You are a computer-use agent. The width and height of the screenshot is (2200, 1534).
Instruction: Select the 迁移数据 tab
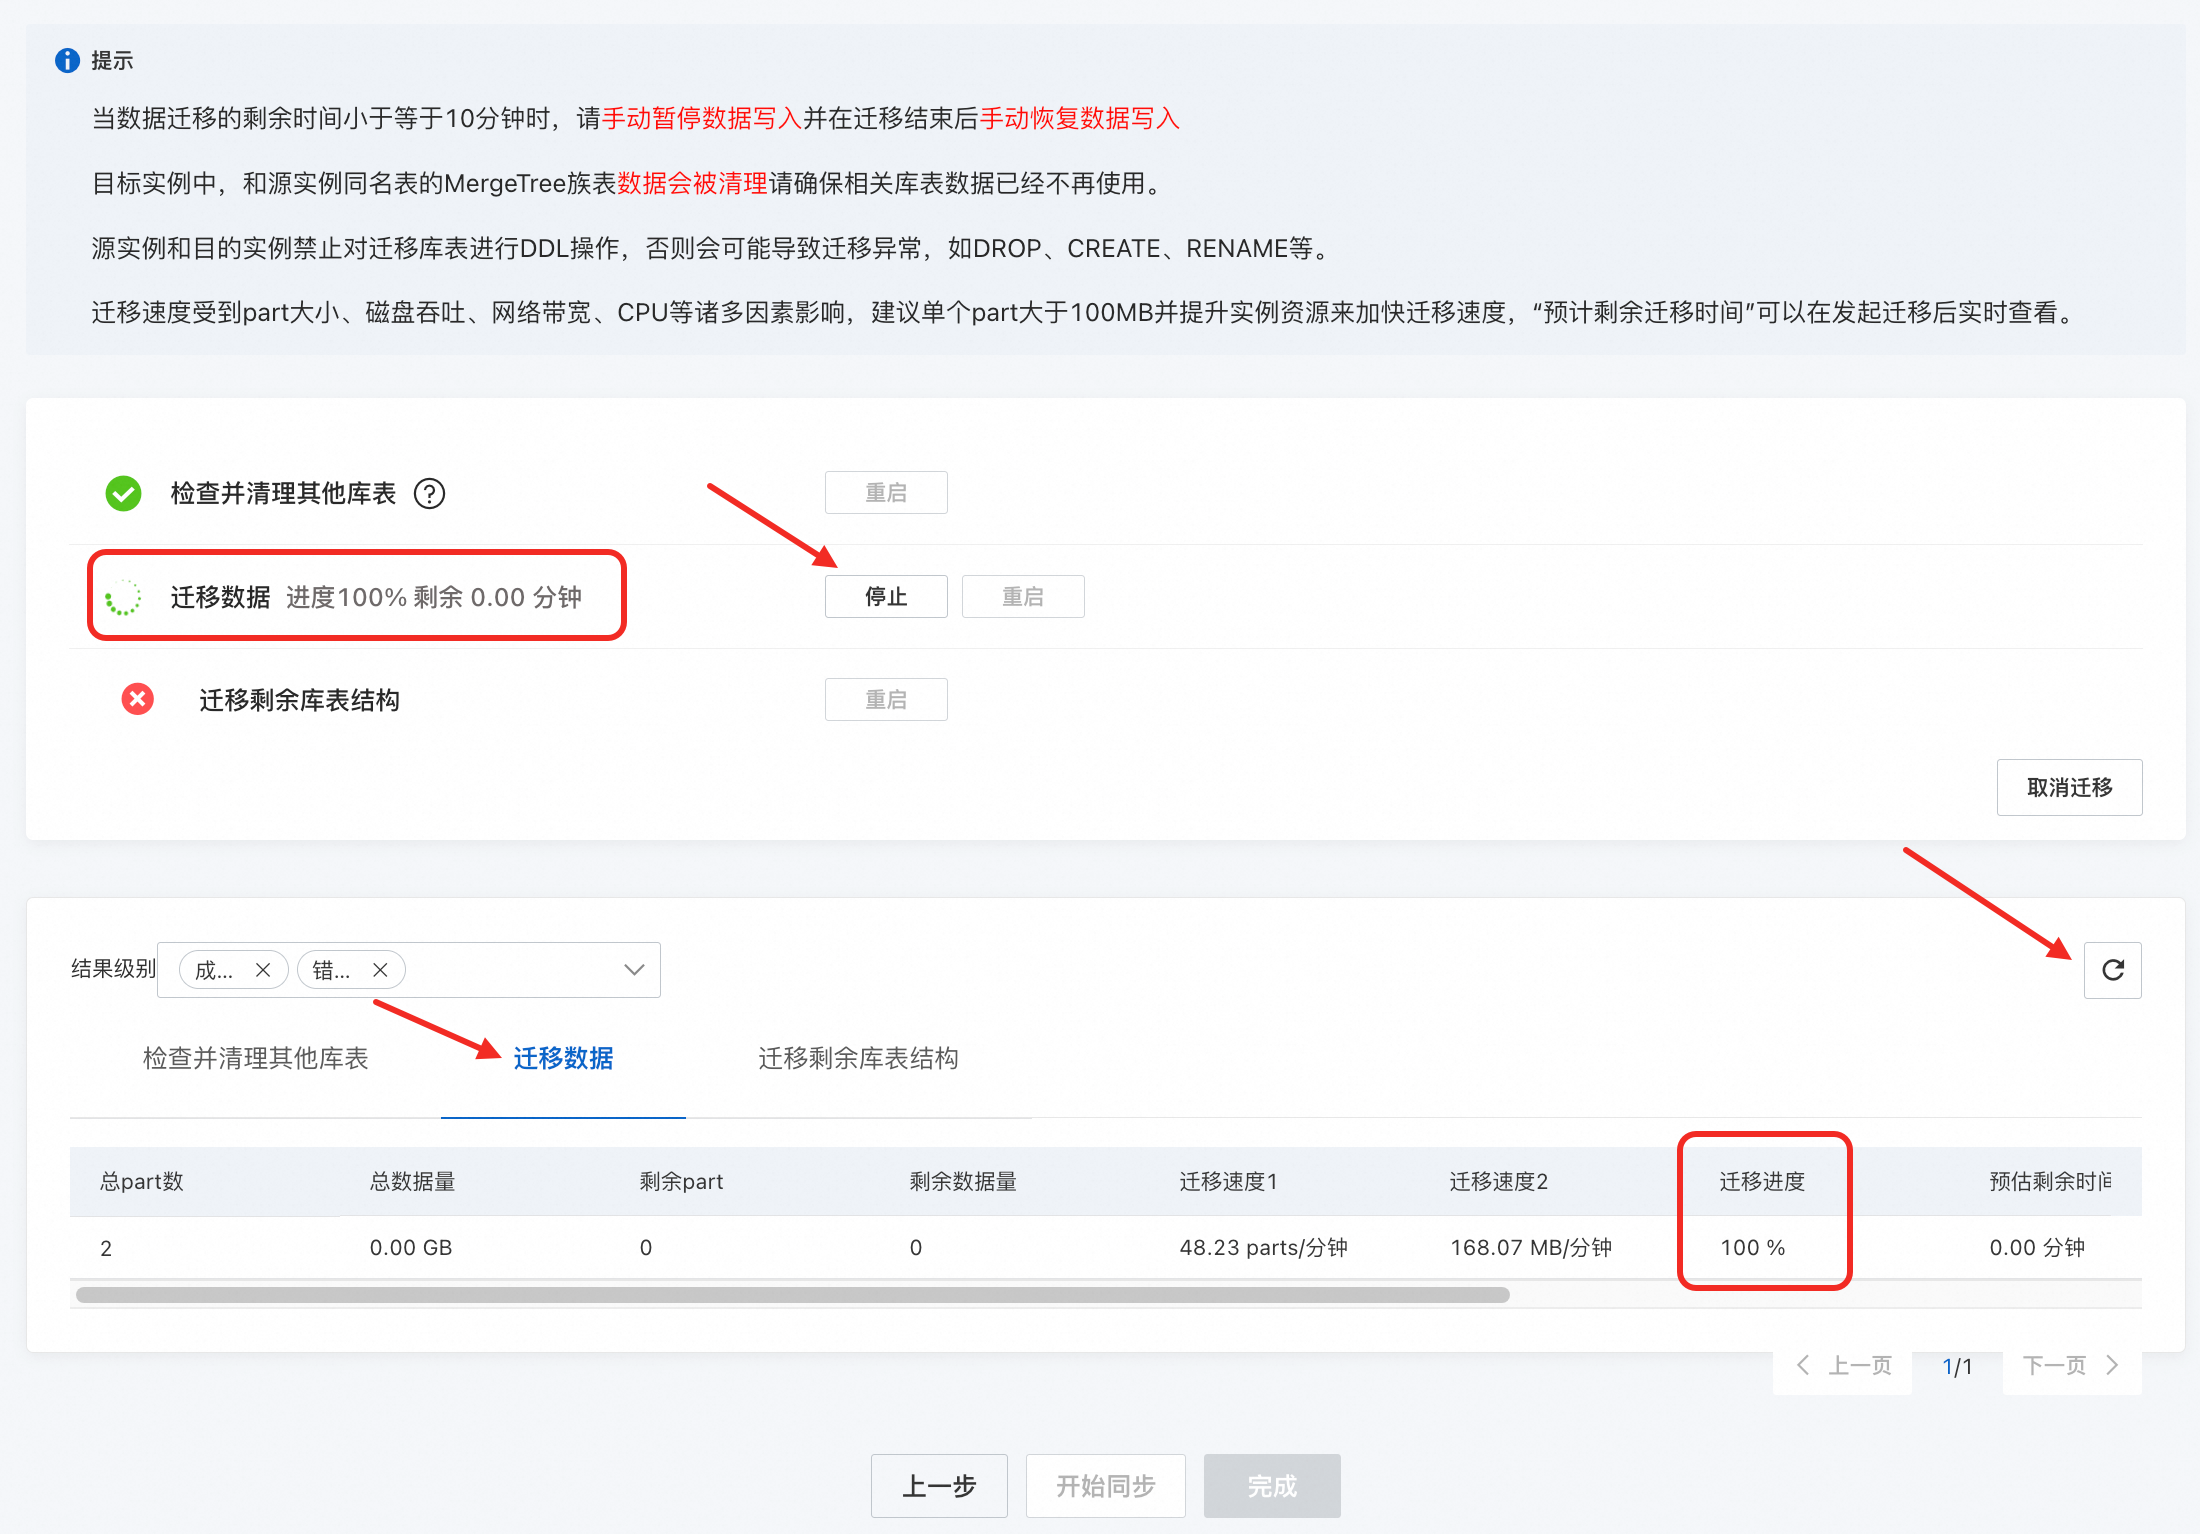click(563, 1058)
